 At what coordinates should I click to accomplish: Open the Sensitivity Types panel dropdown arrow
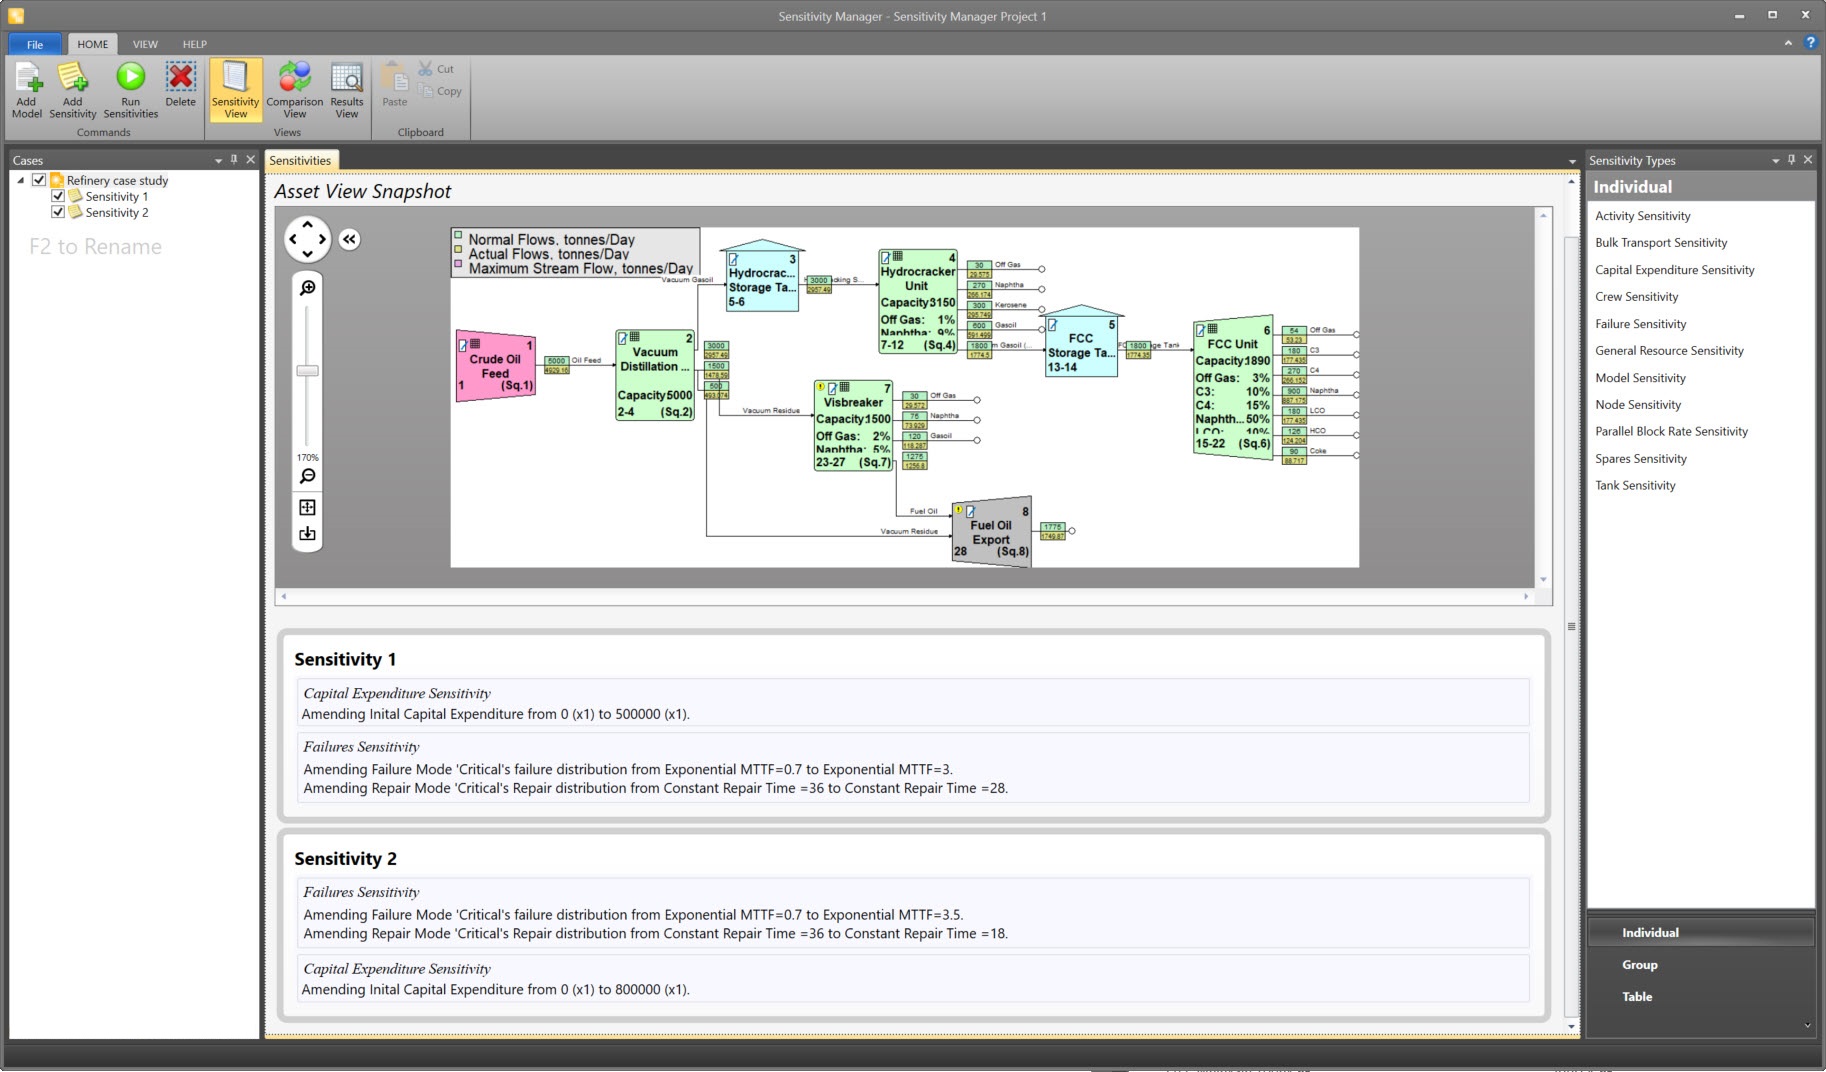point(1775,160)
